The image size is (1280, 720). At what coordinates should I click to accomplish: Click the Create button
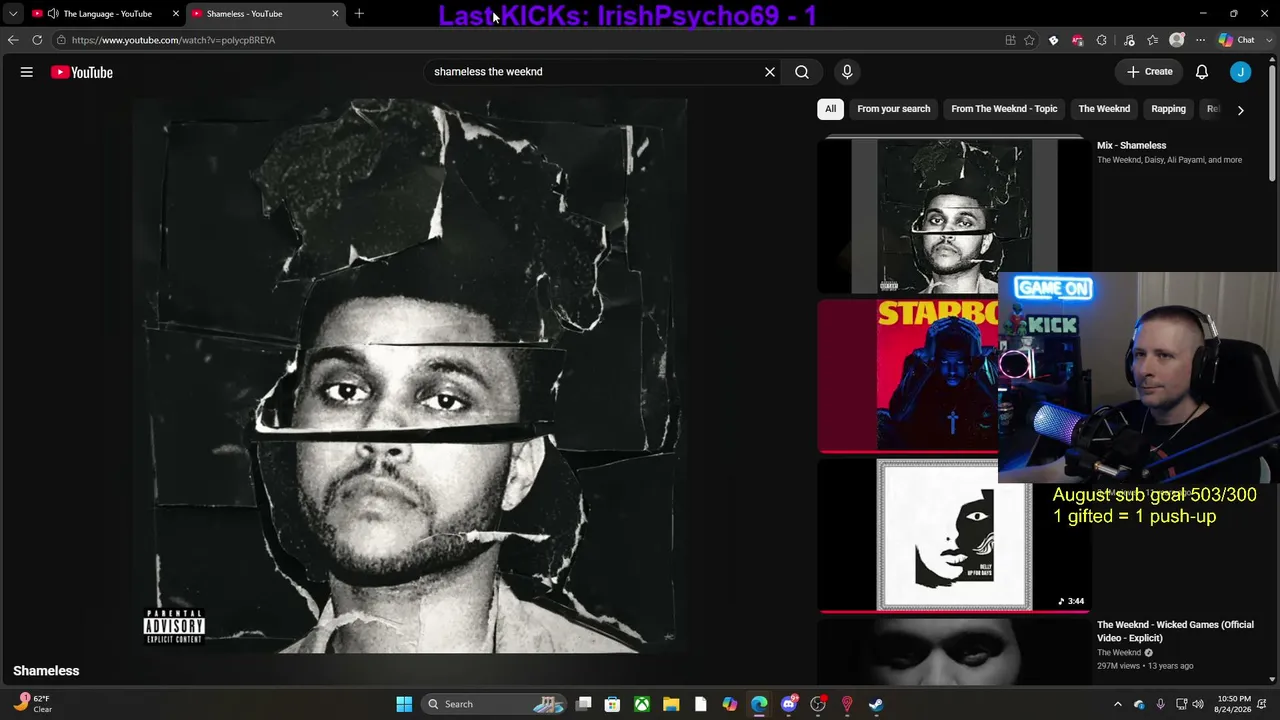[1150, 72]
